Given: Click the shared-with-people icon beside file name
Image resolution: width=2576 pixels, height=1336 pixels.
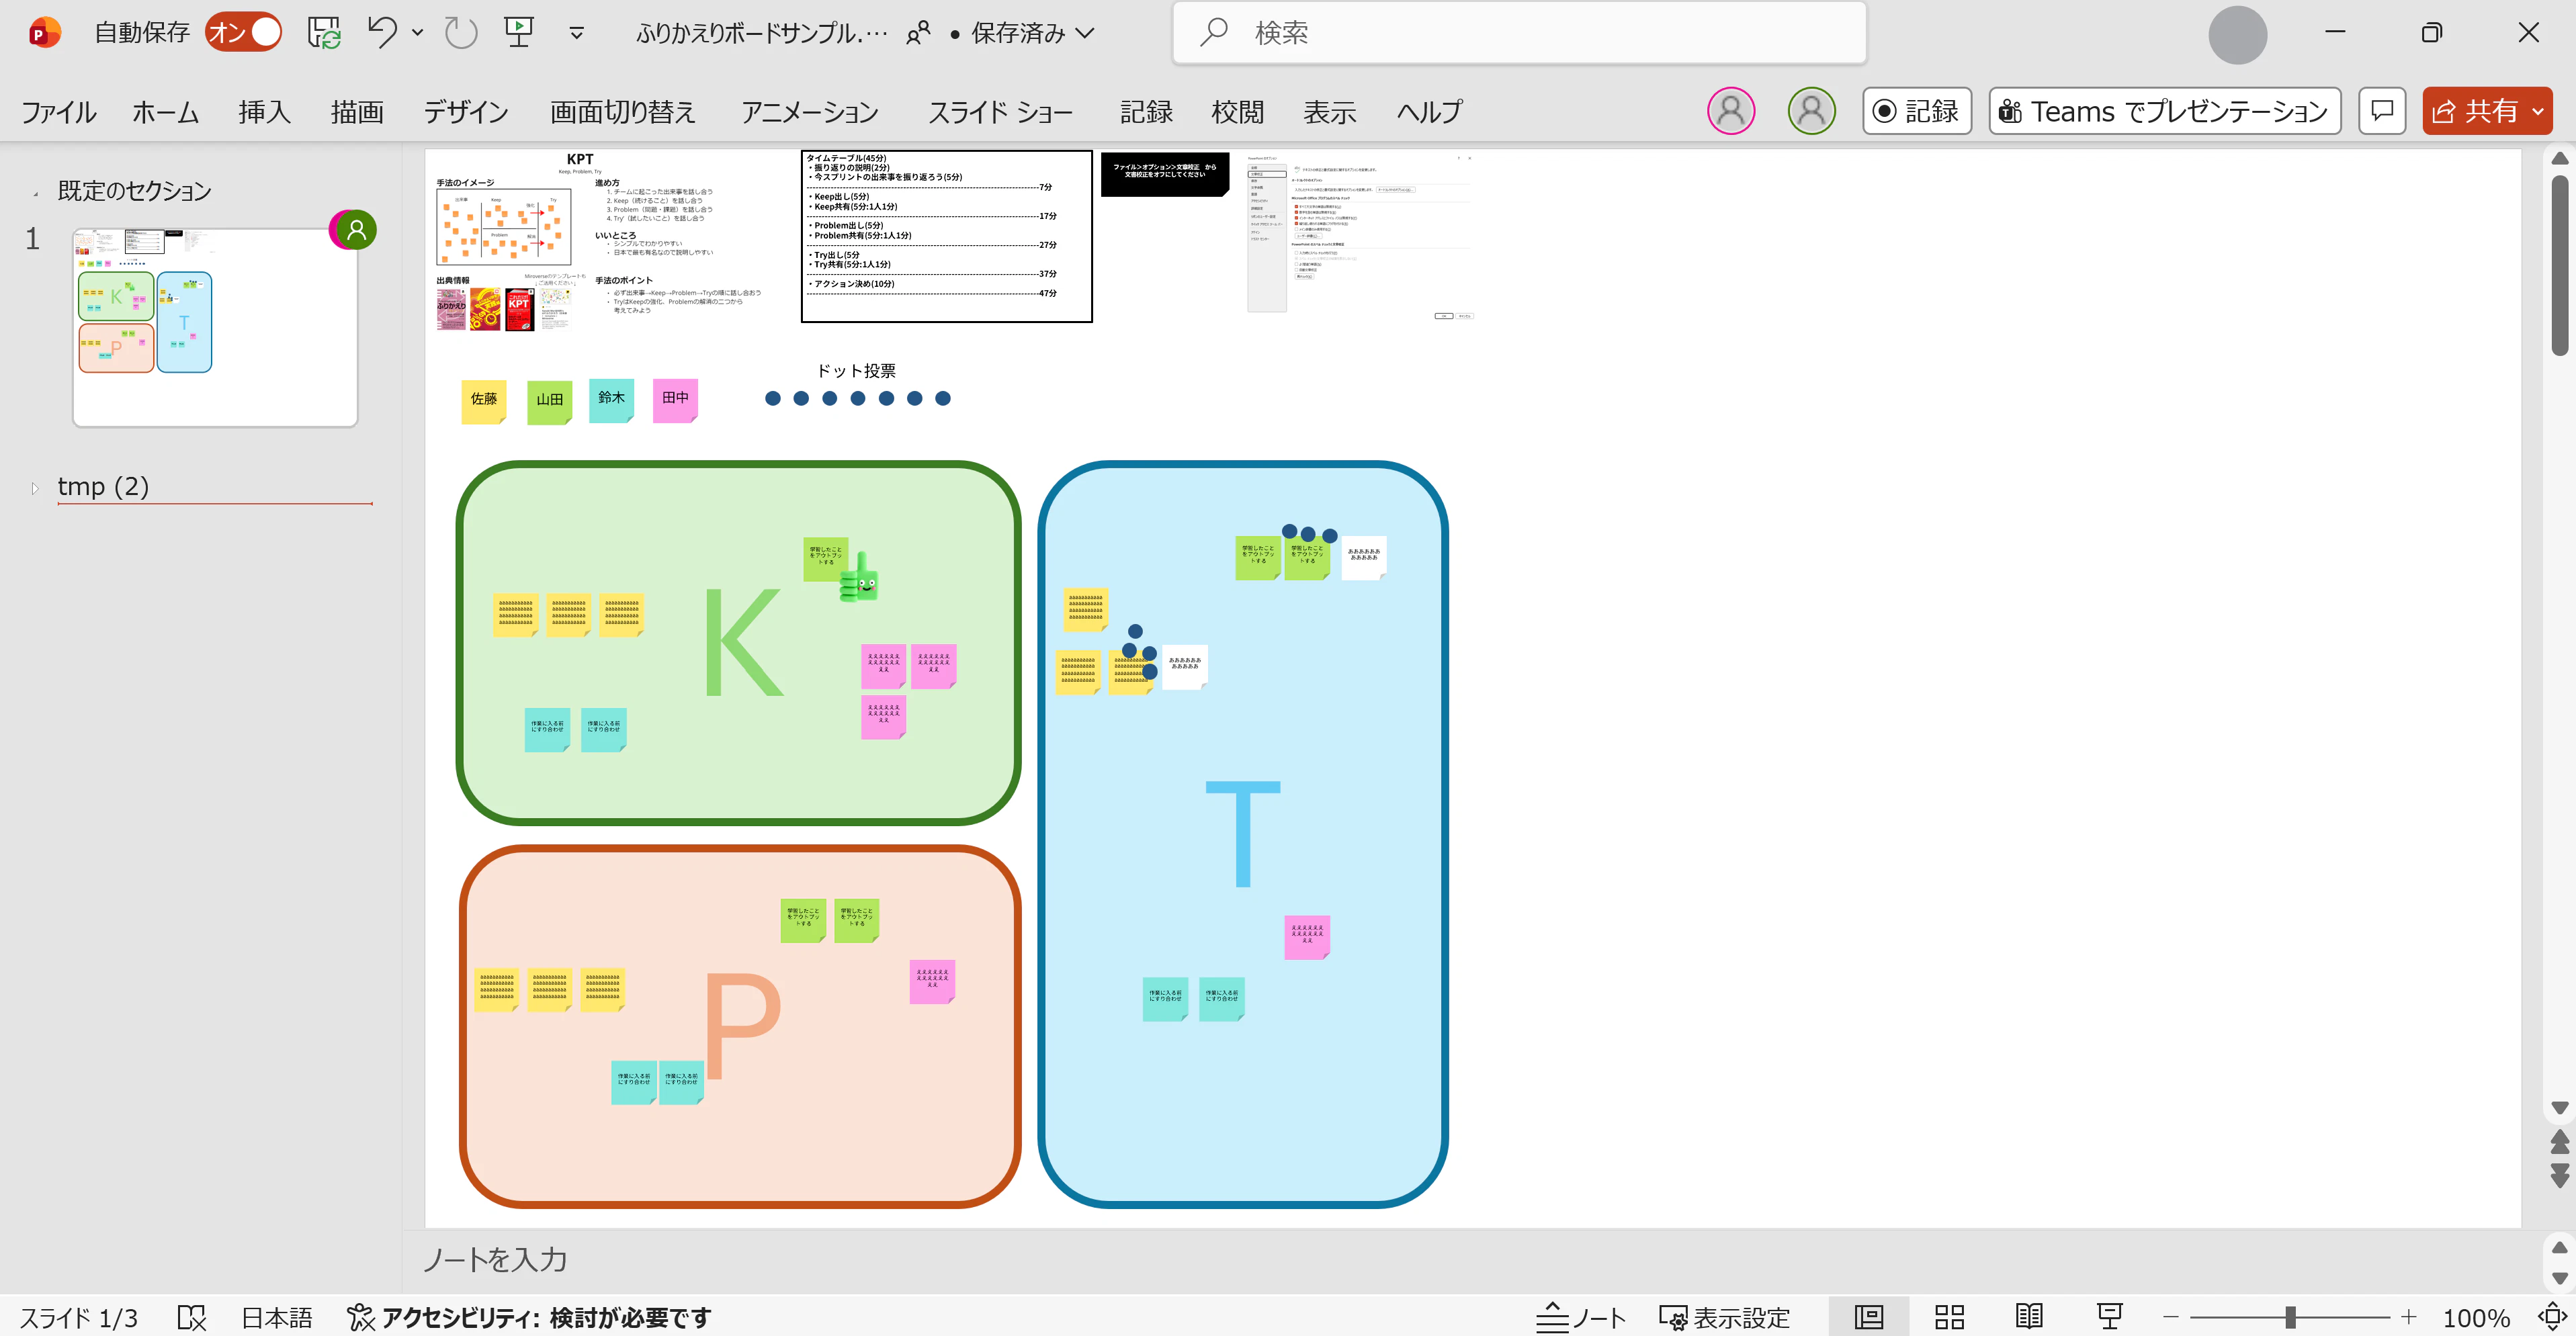Looking at the screenshot, I should (918, 33).
